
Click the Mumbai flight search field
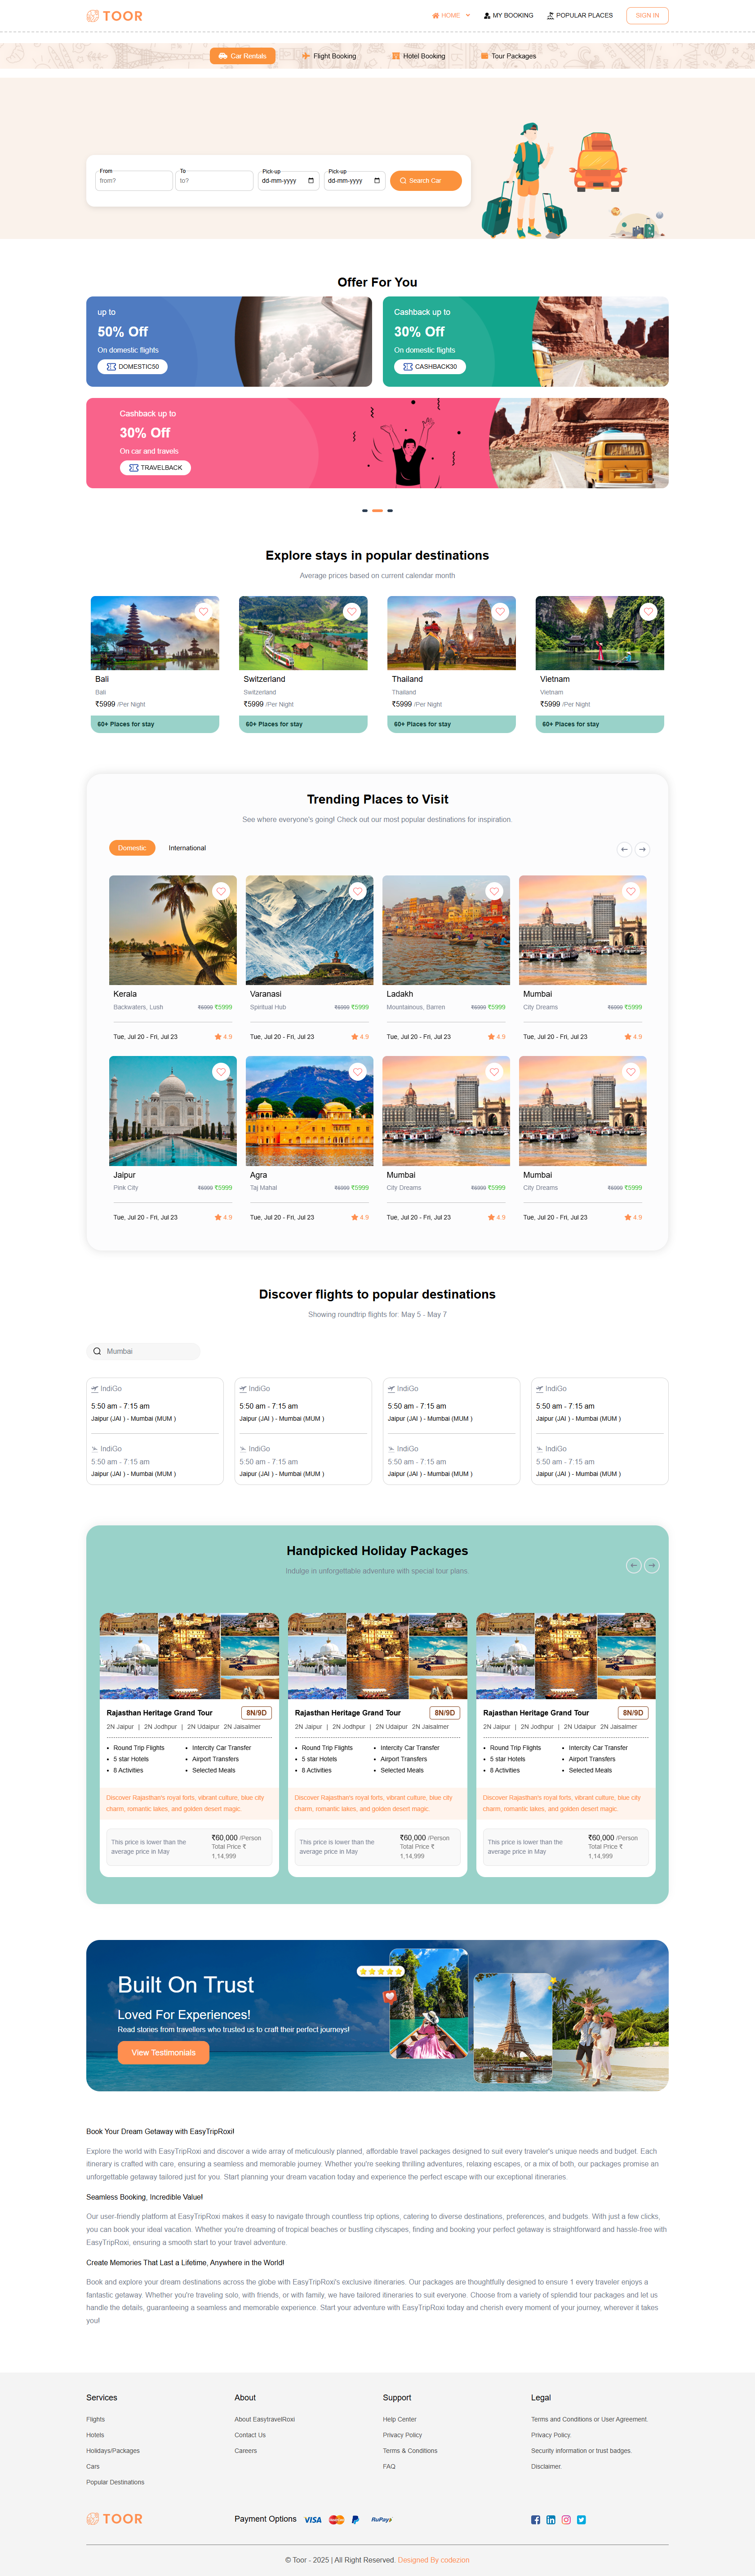point(143,1351)
